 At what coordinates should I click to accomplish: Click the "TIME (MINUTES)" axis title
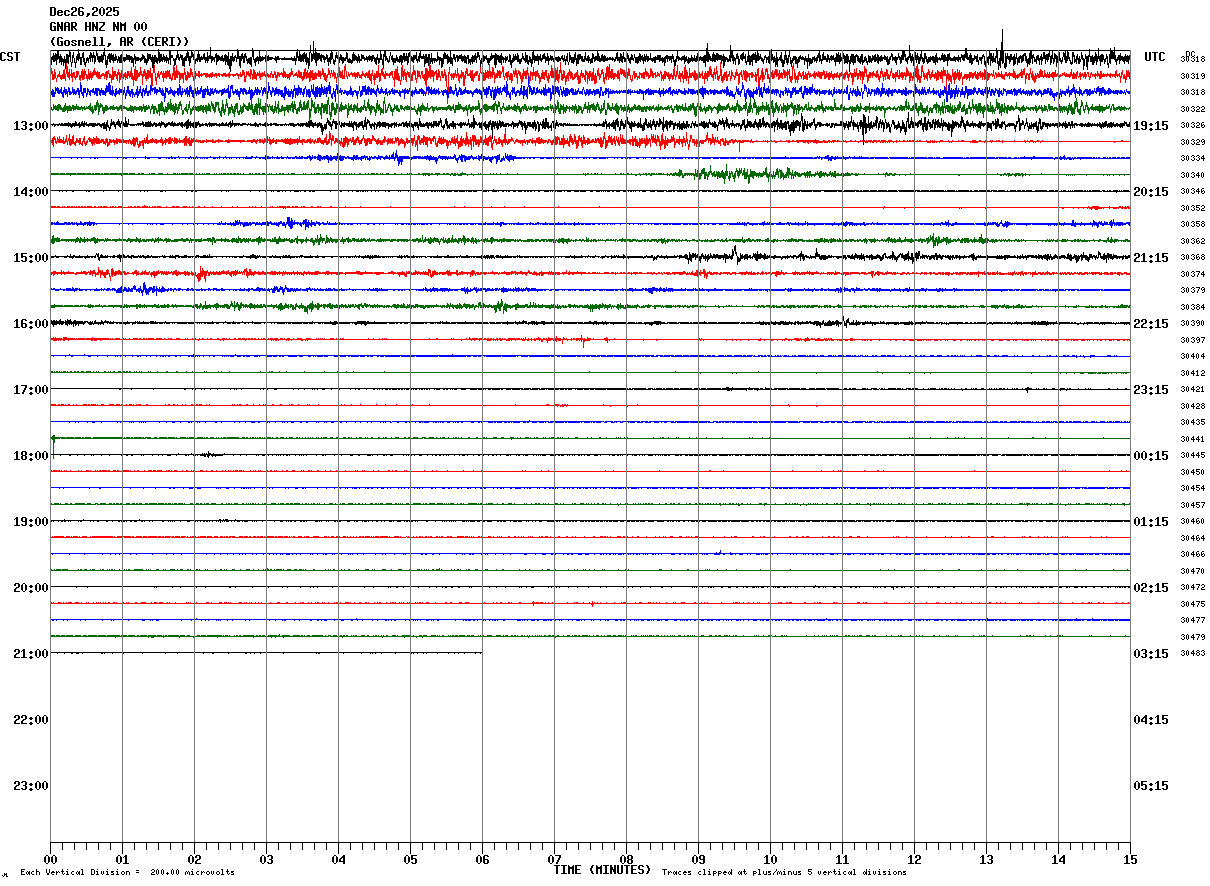tap(602, 870)
